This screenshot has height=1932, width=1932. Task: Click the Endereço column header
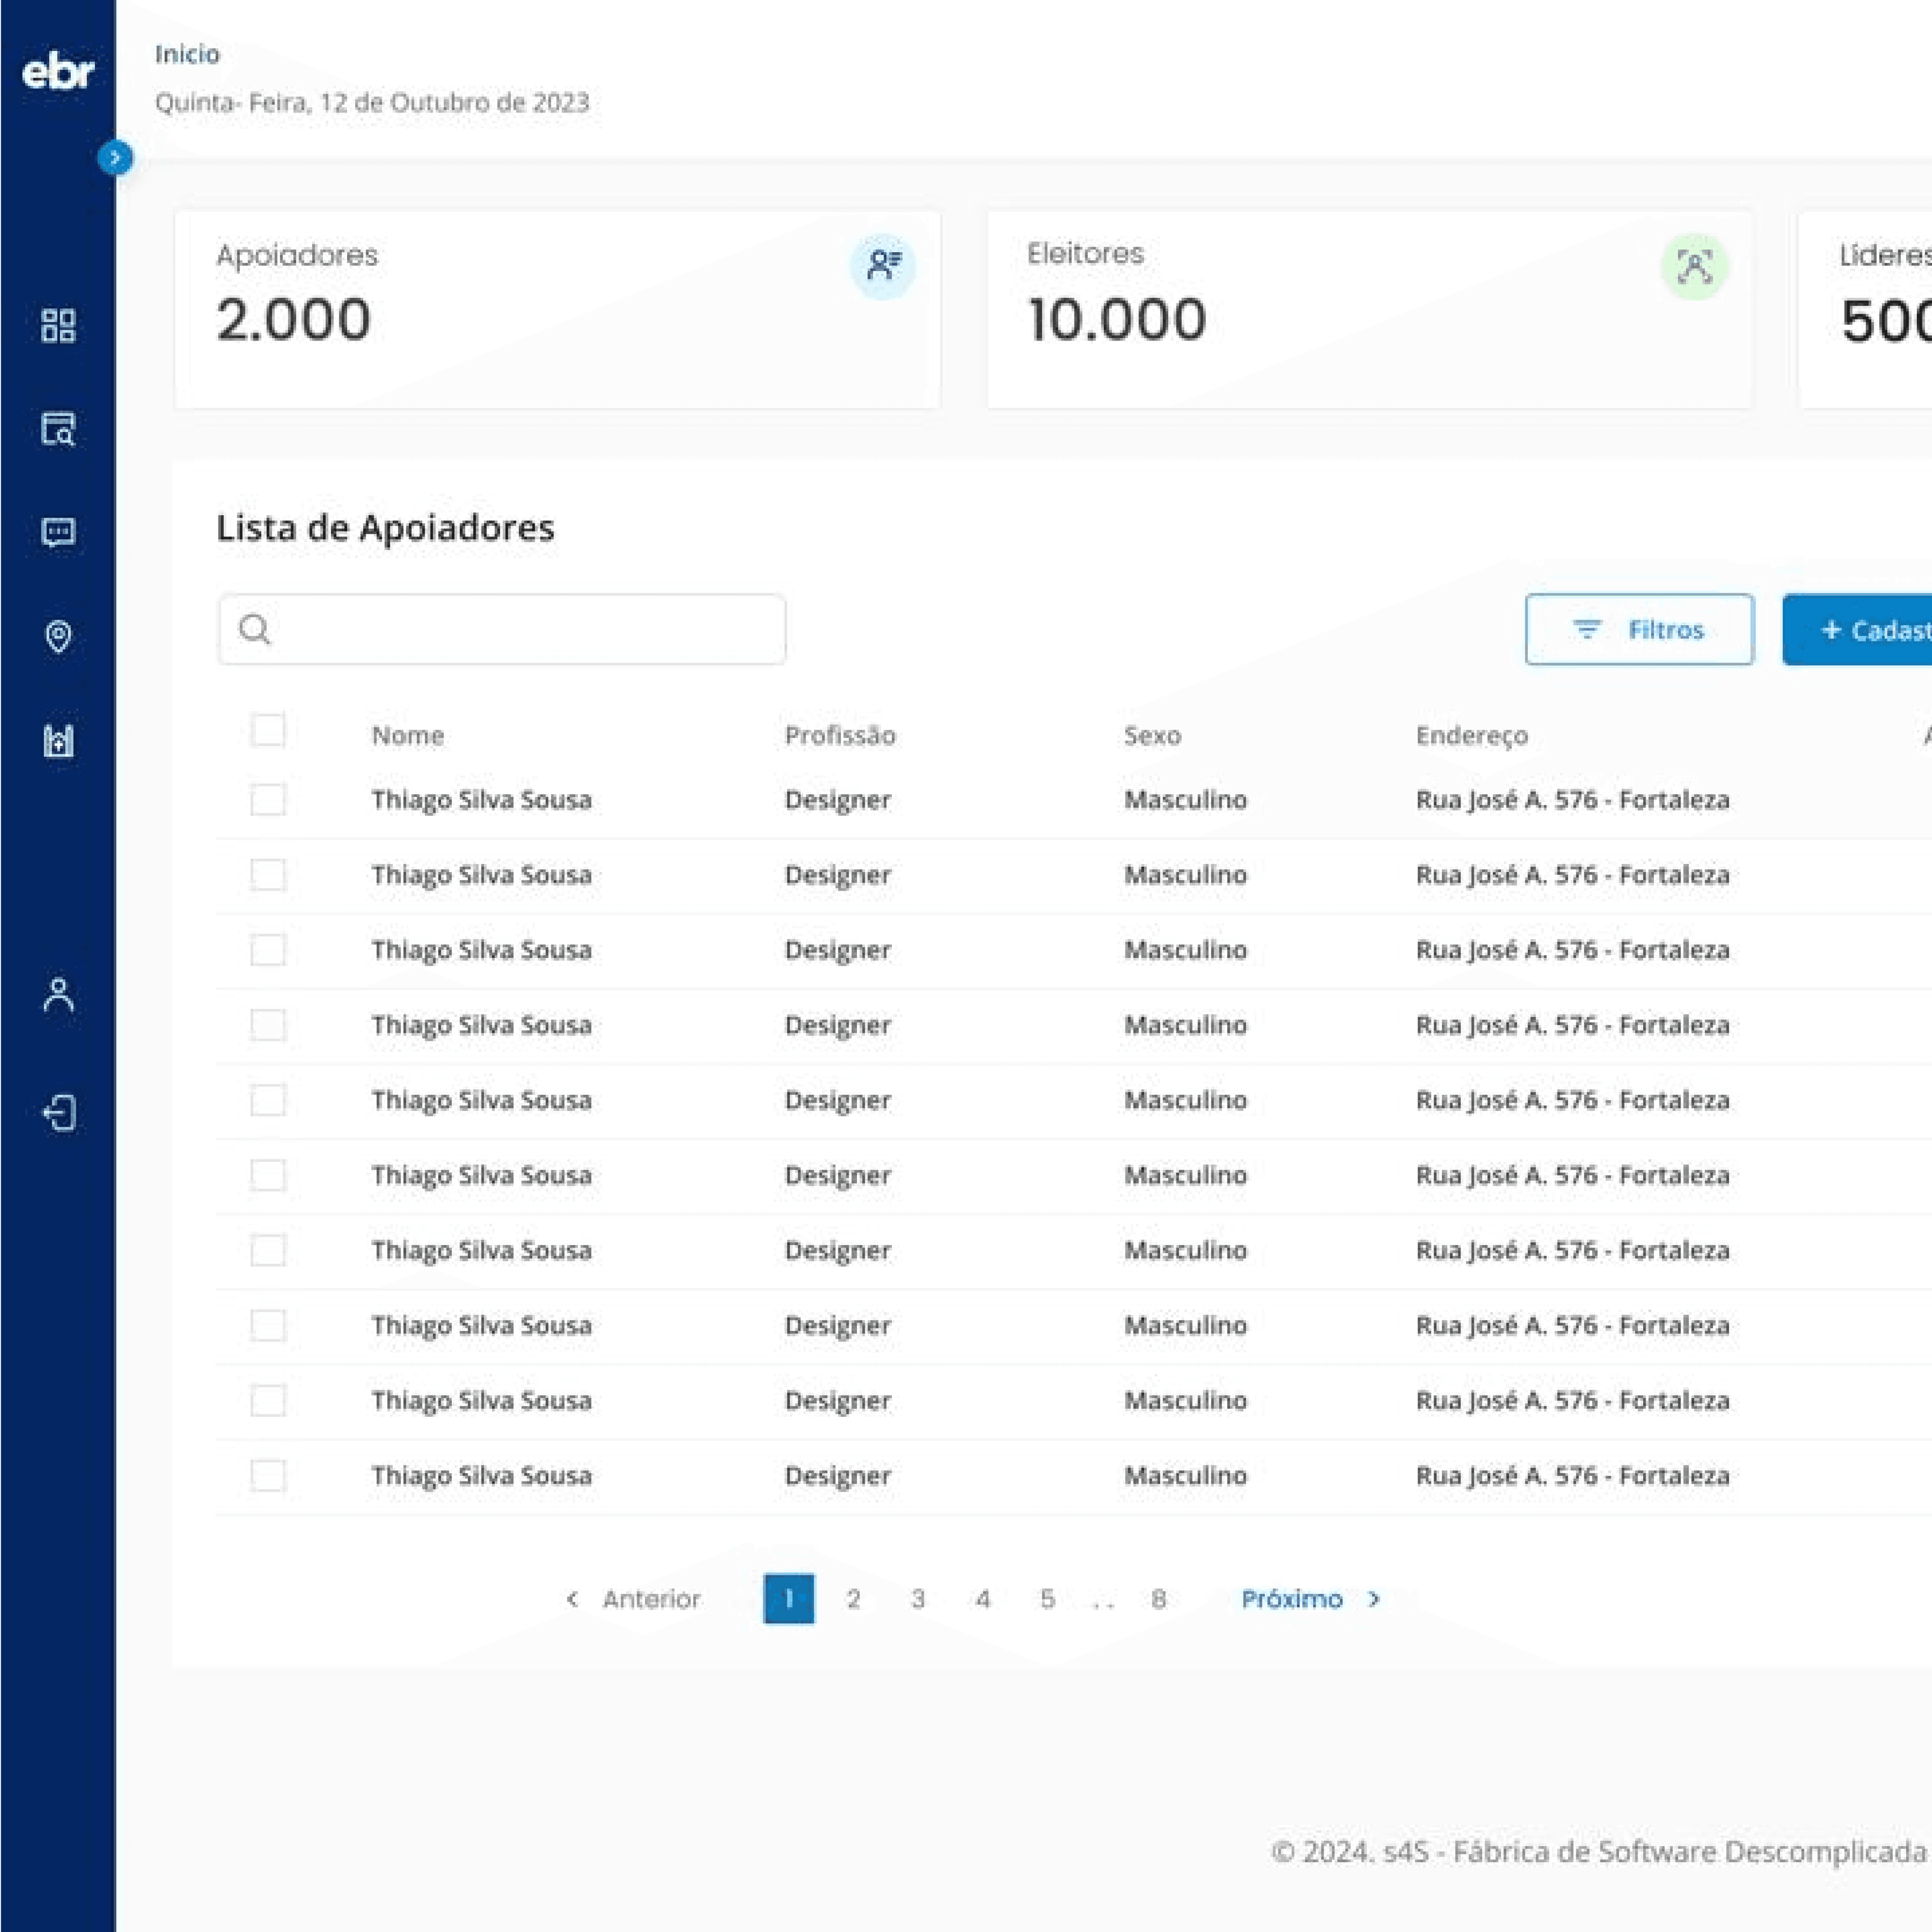tap(1472, 735)
